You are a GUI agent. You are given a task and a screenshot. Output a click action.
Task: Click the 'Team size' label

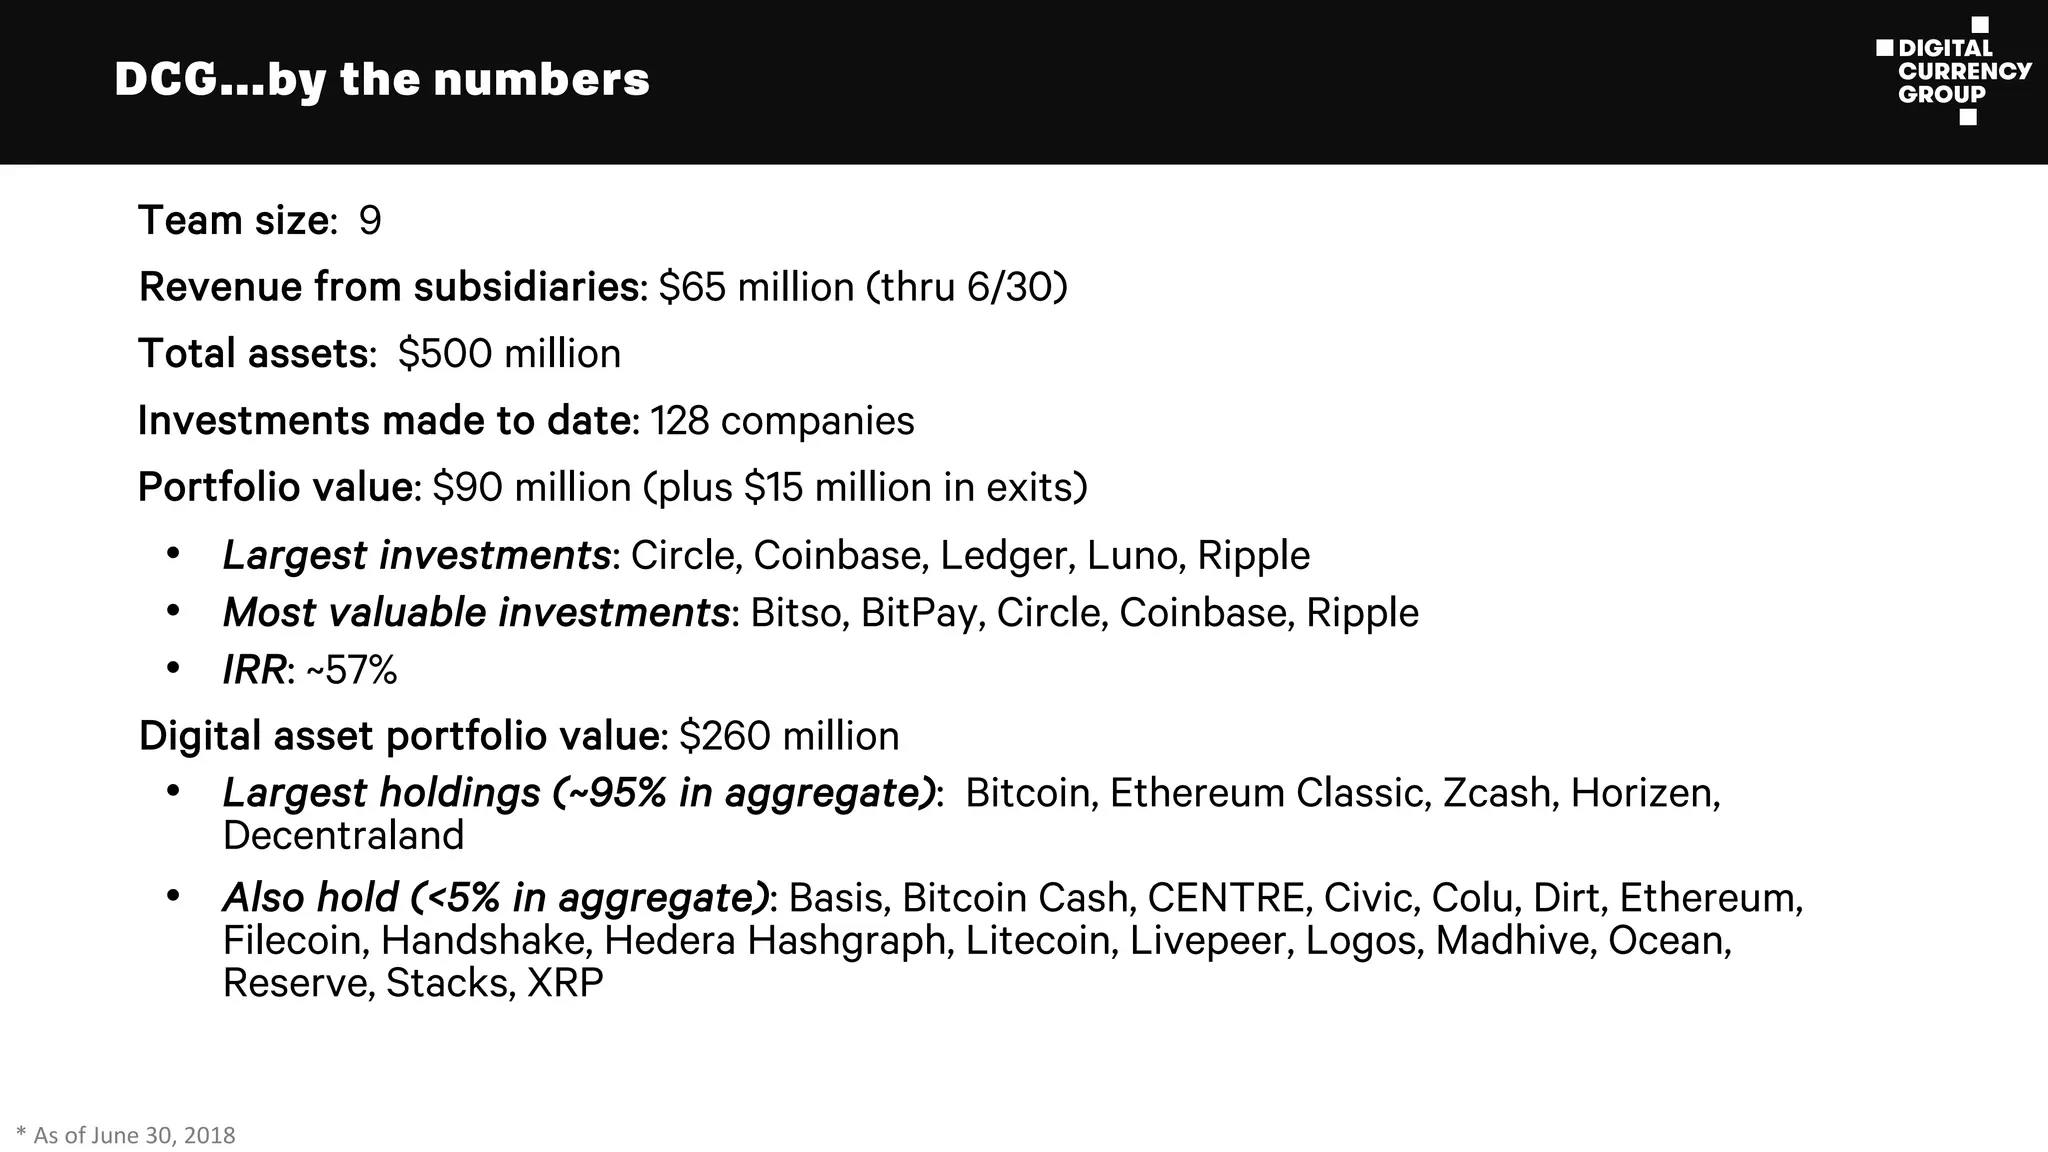click(x=236, y=221)
